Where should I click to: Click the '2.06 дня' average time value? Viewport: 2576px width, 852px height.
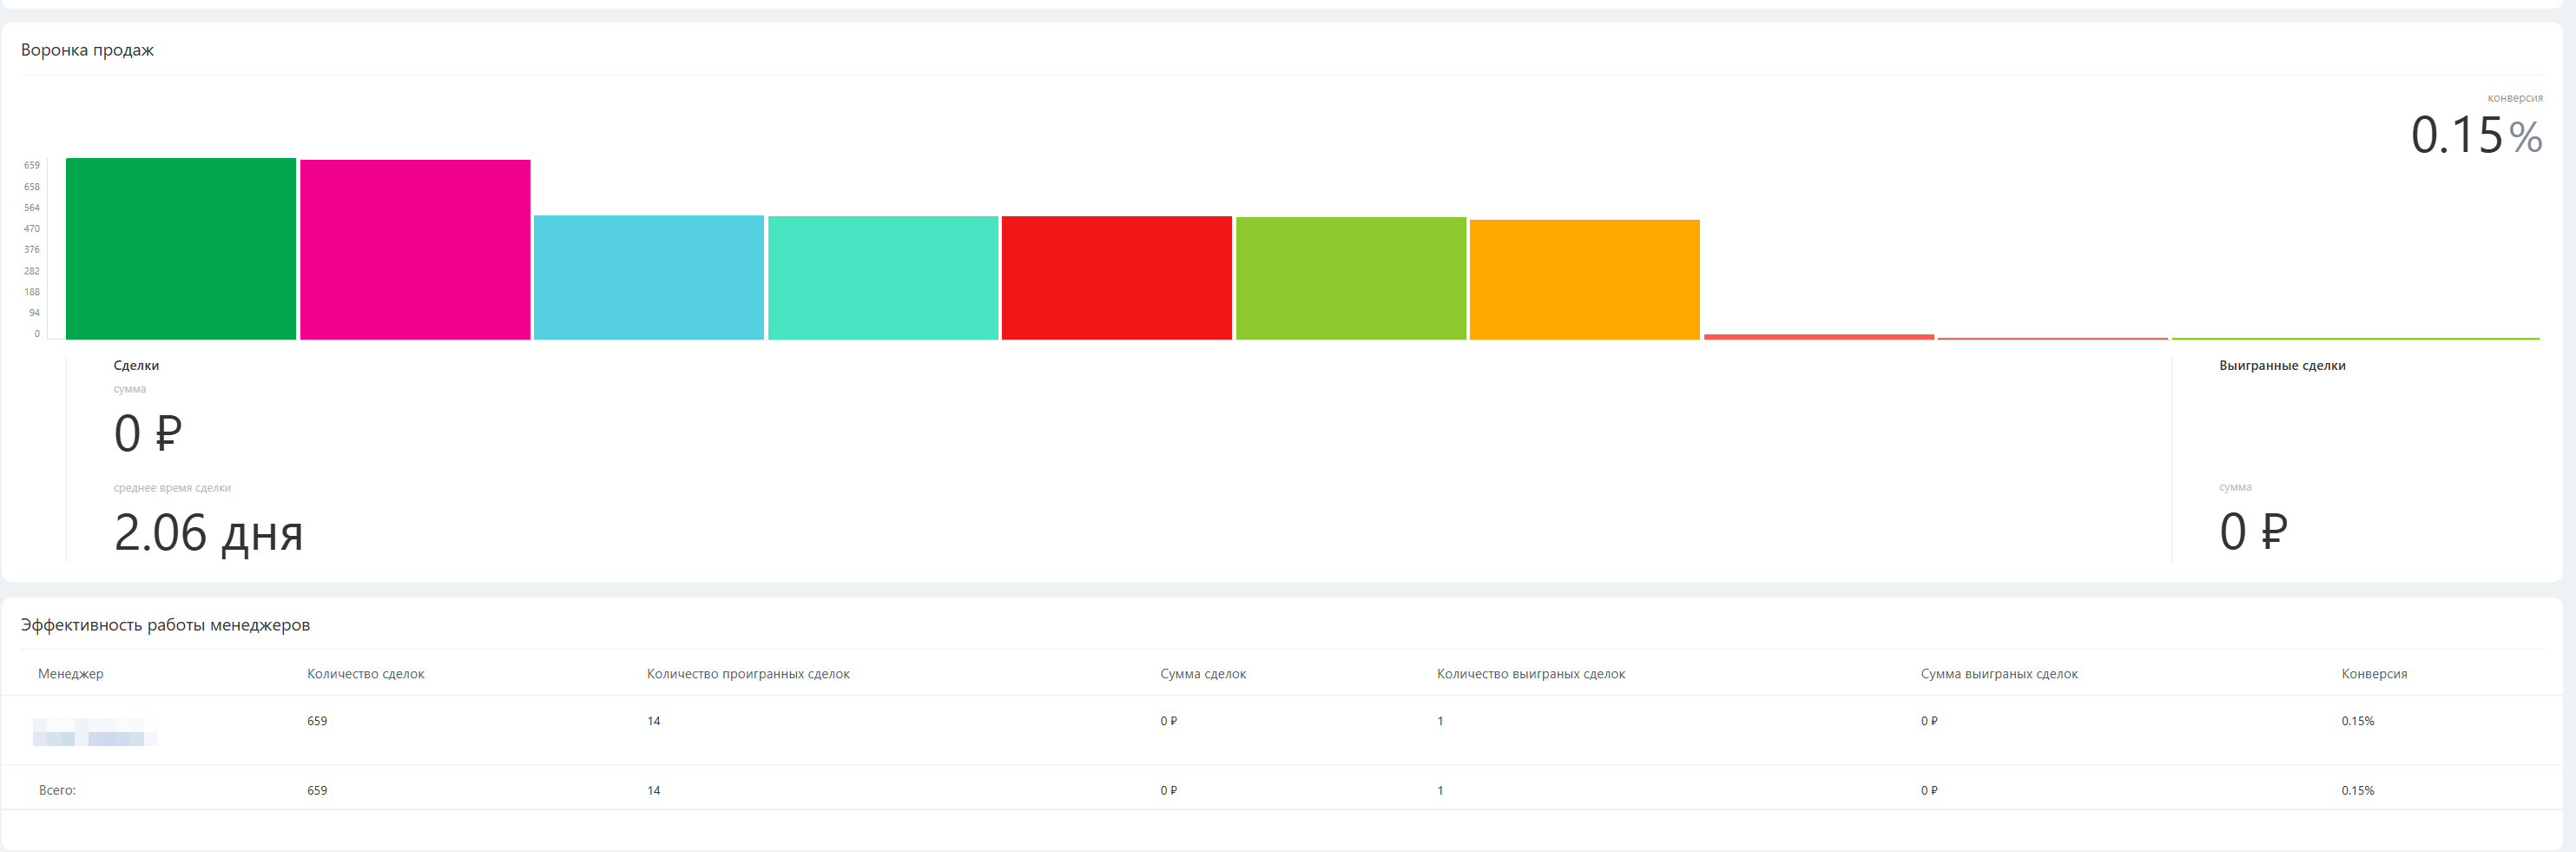208,532
